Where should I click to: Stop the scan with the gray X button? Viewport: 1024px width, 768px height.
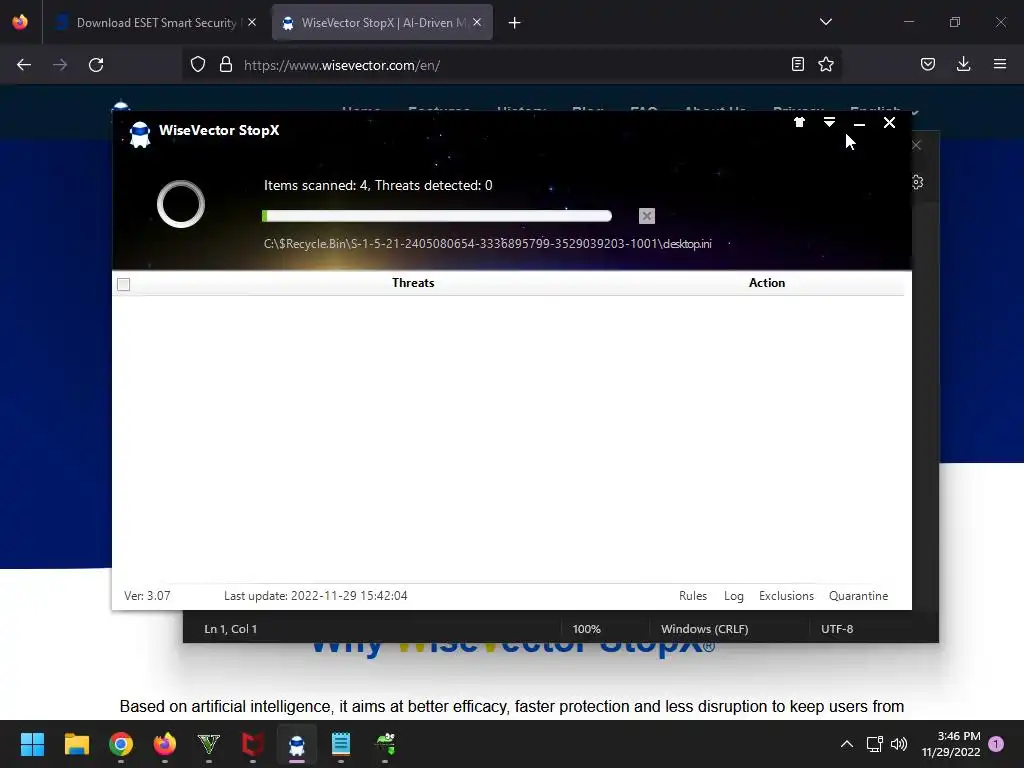(x=647, y=216)
